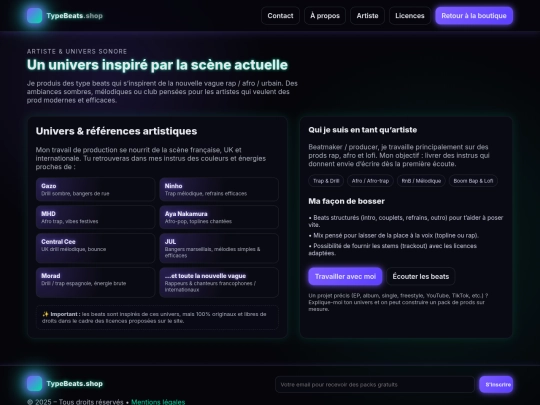Open the Mentions légales link
Screen dimensions: 540x405
coord(158,402)
